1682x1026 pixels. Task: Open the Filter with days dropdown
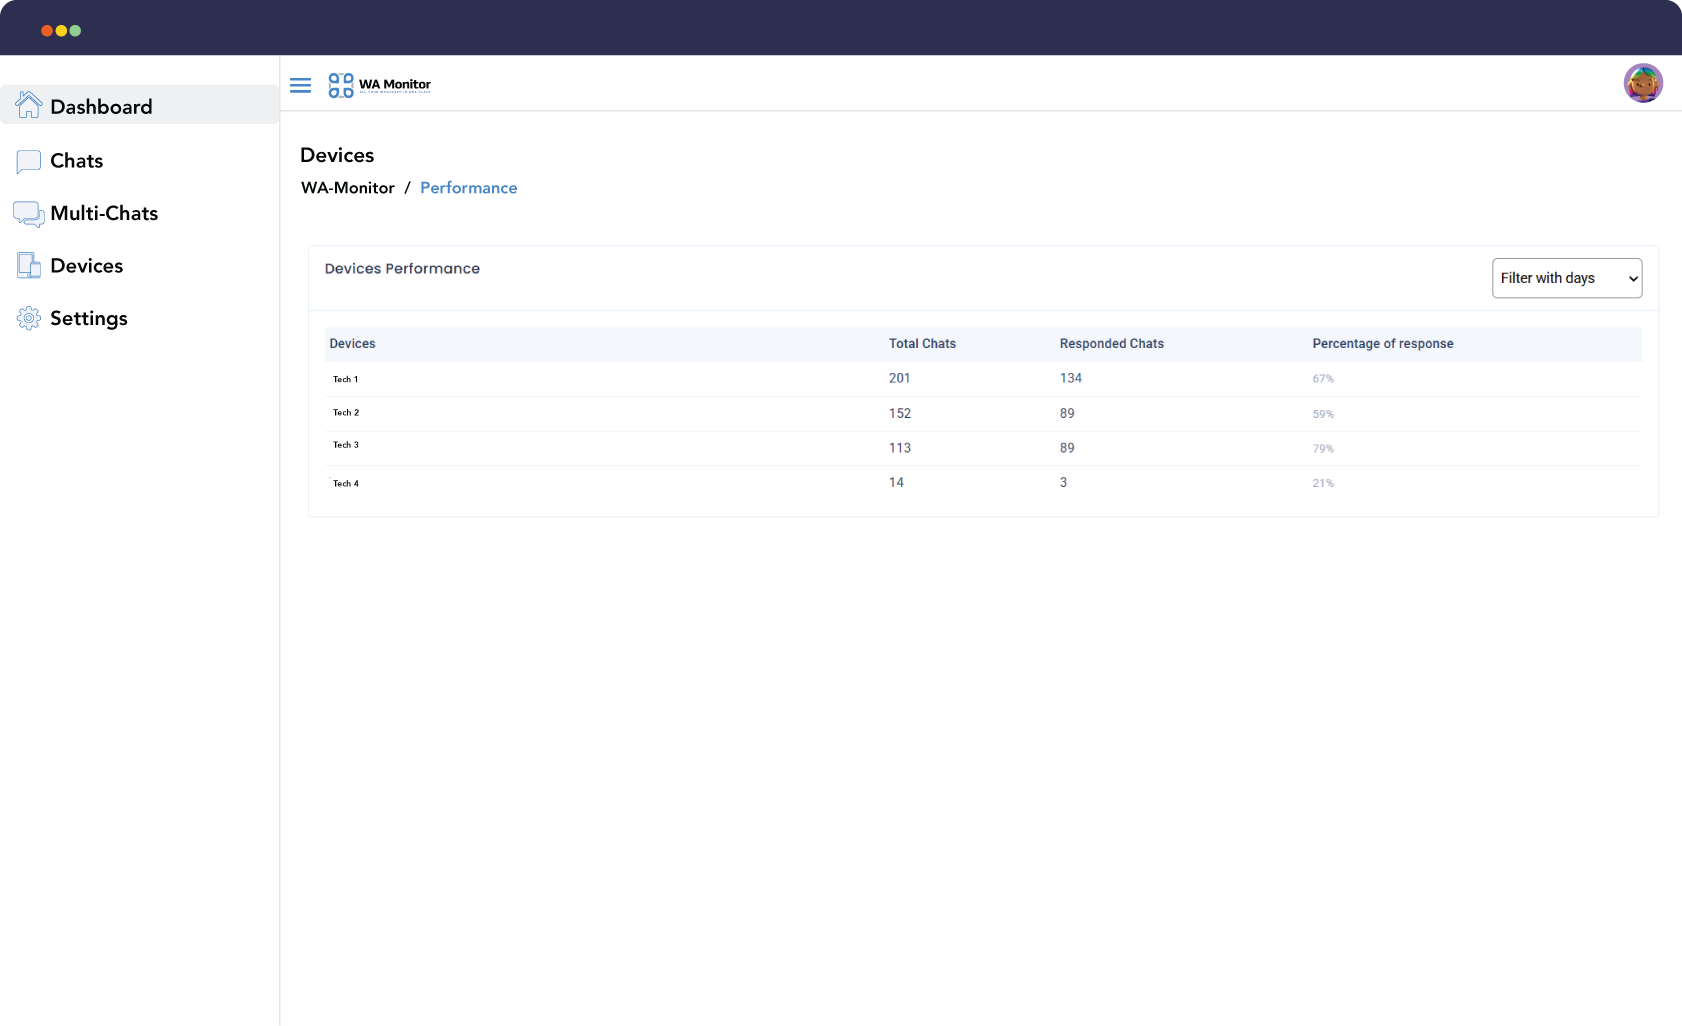coord(1566,278)
